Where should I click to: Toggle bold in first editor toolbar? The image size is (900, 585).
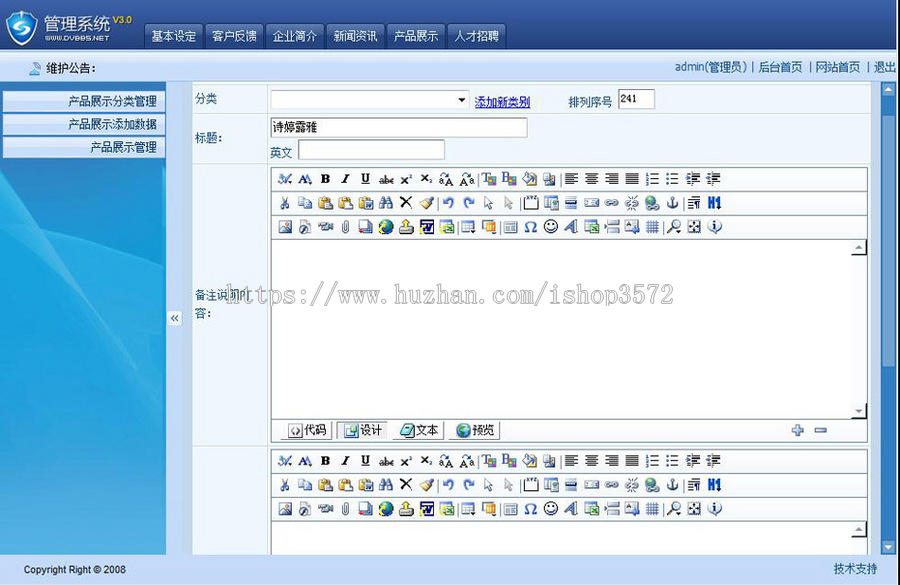[x=325, y=179]
